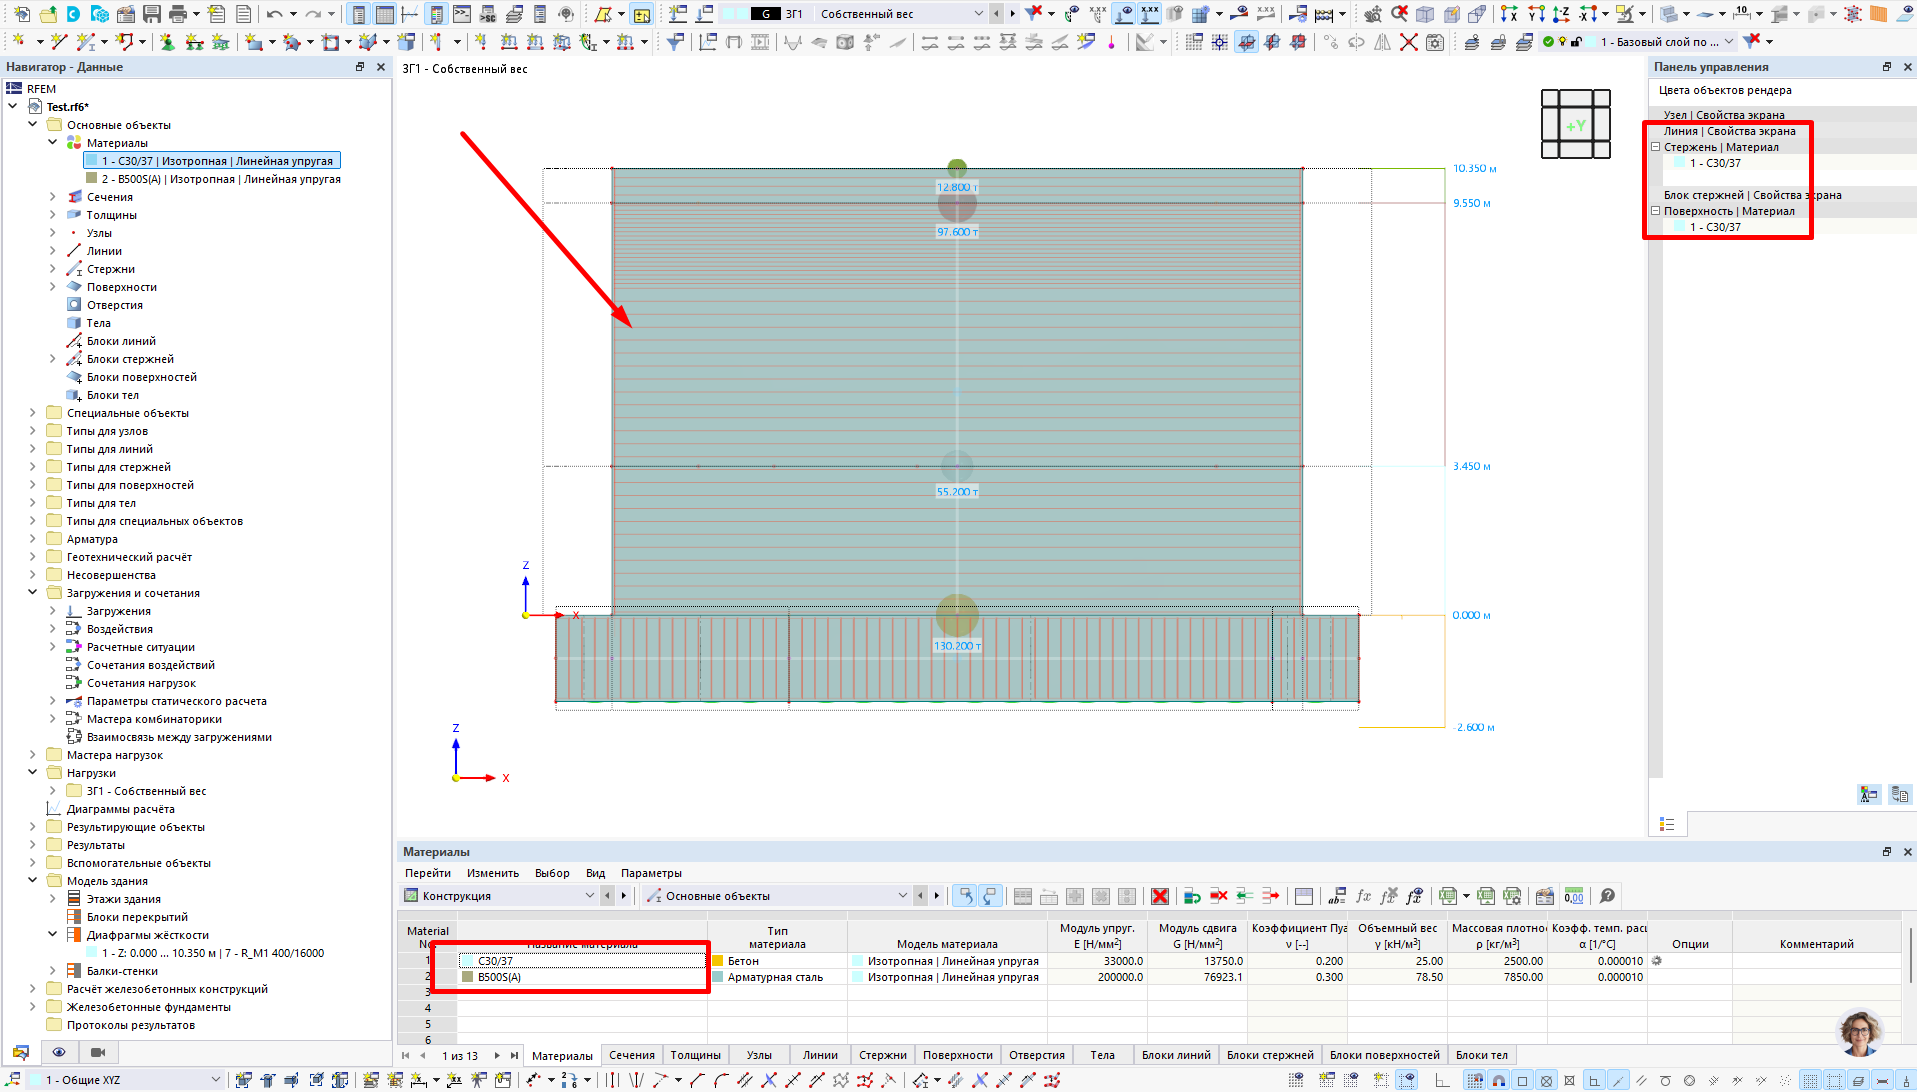
Task: Collapse Поверхность | Материал group in panel
Action: click(x=1656, y=211)
